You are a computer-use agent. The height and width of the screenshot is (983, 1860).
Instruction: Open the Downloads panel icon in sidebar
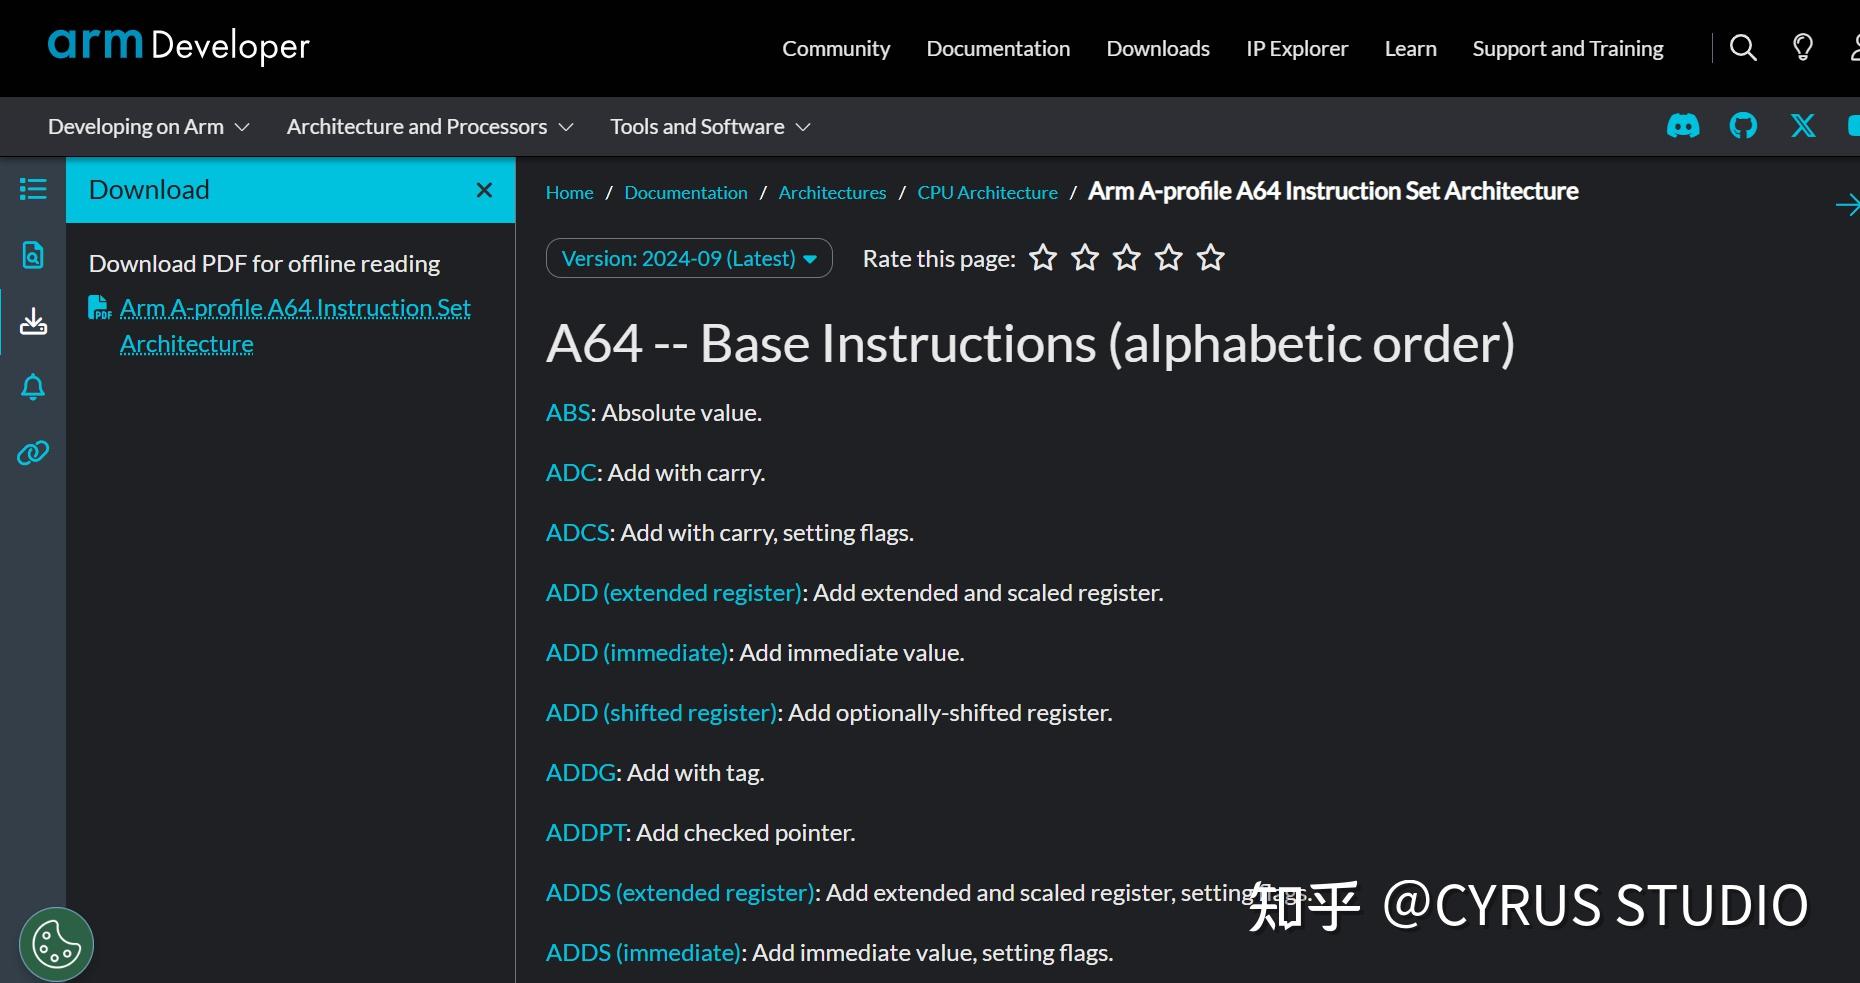pyautogui.click(x=32, y=321)
